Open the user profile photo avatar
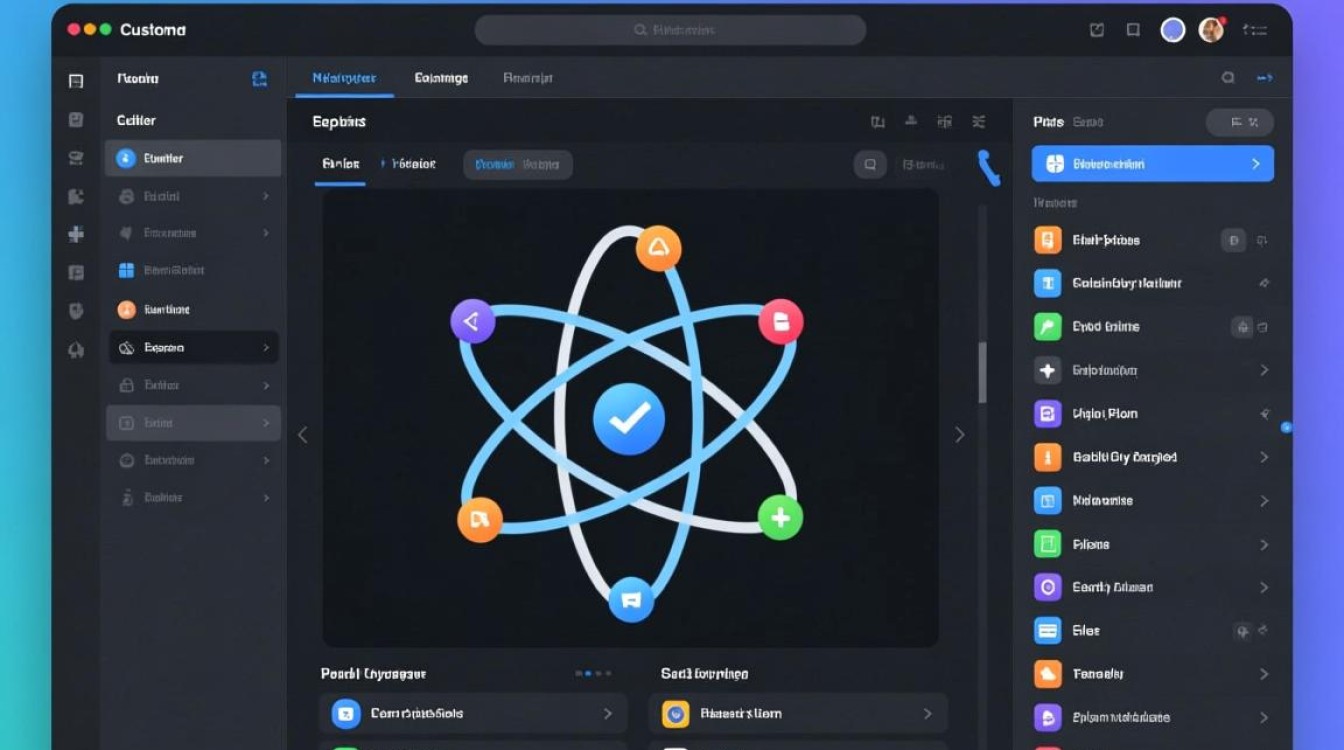The height and width of the screenshot is (750, 1344). point(1211,30)
